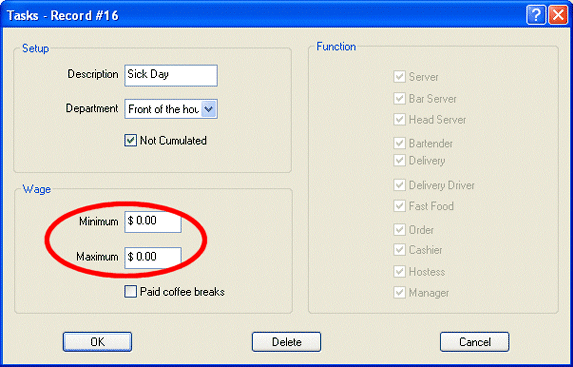Viewport: 573px width, 367px height.
Task: Click the Function group label
Action: (x=336, y=46)
